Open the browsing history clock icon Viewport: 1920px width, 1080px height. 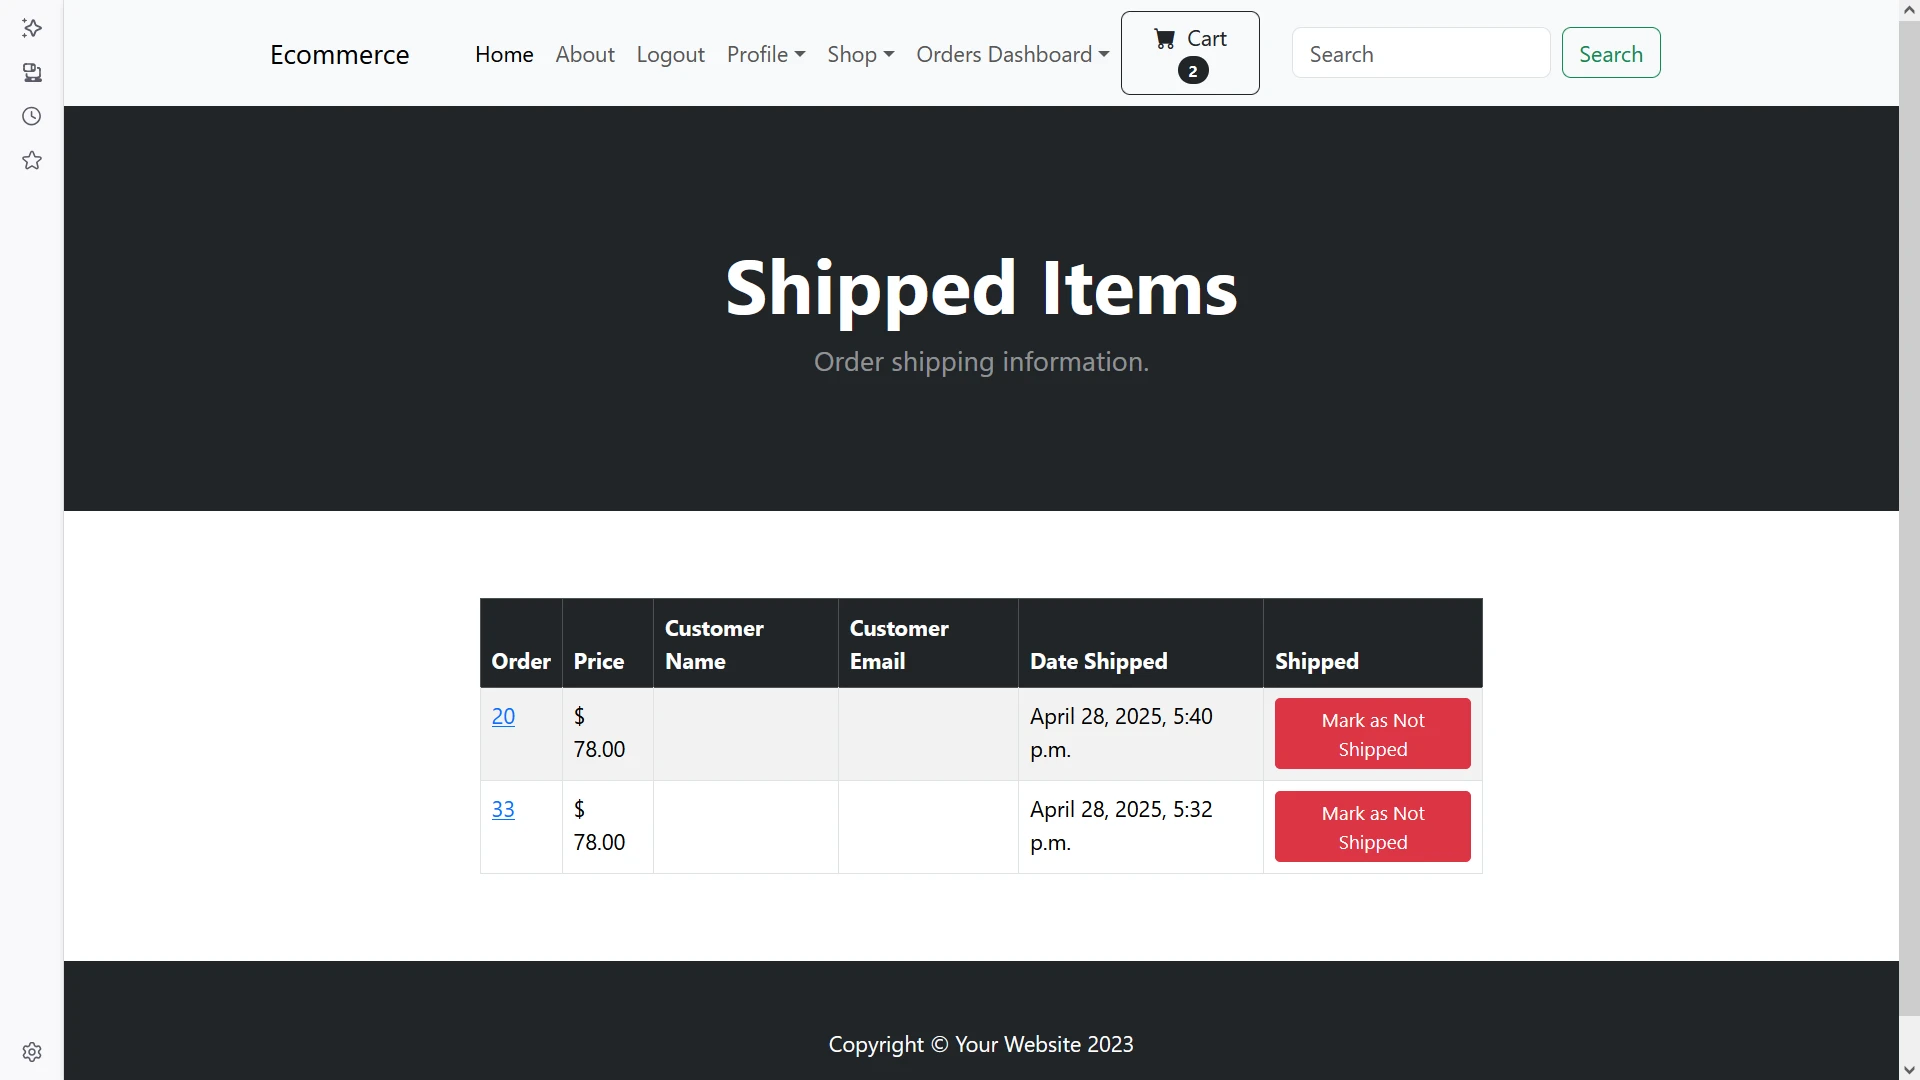[32, 116]
